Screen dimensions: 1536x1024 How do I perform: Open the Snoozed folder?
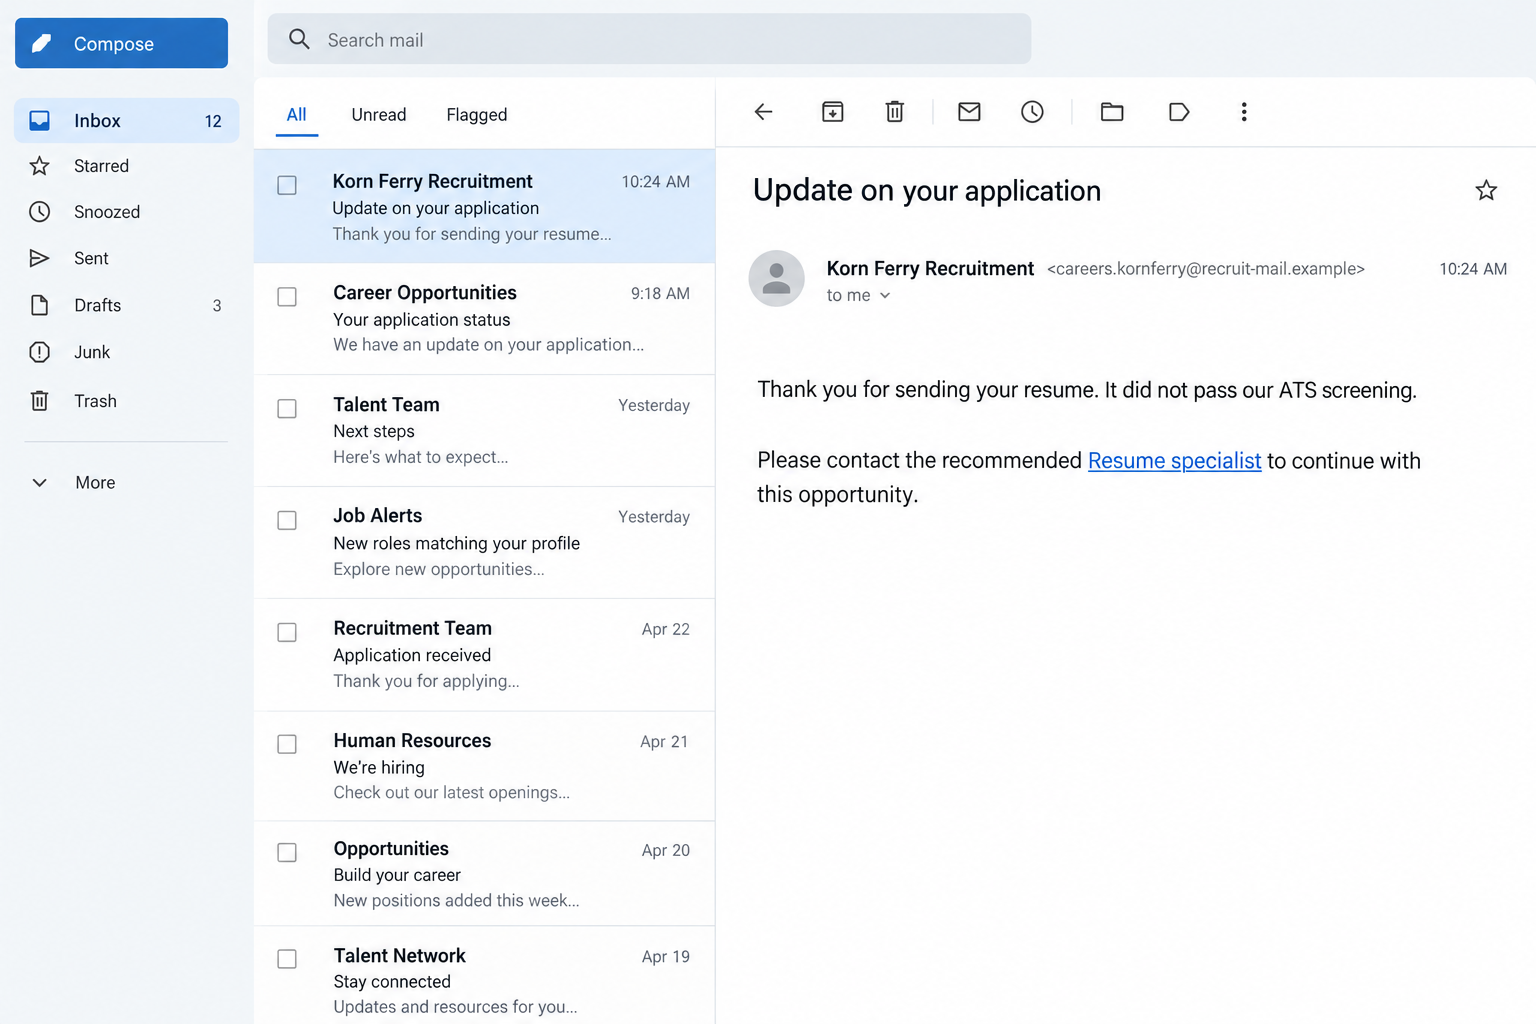pos(126,212)
